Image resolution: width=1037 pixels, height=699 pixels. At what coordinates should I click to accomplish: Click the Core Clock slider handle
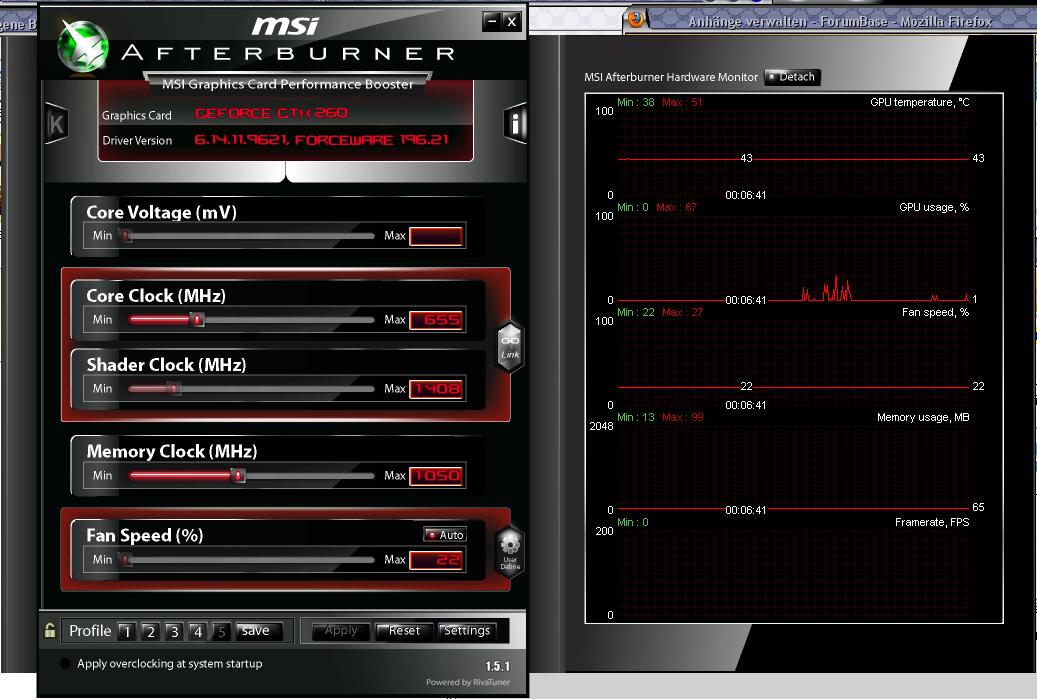(x=196, y=319)
